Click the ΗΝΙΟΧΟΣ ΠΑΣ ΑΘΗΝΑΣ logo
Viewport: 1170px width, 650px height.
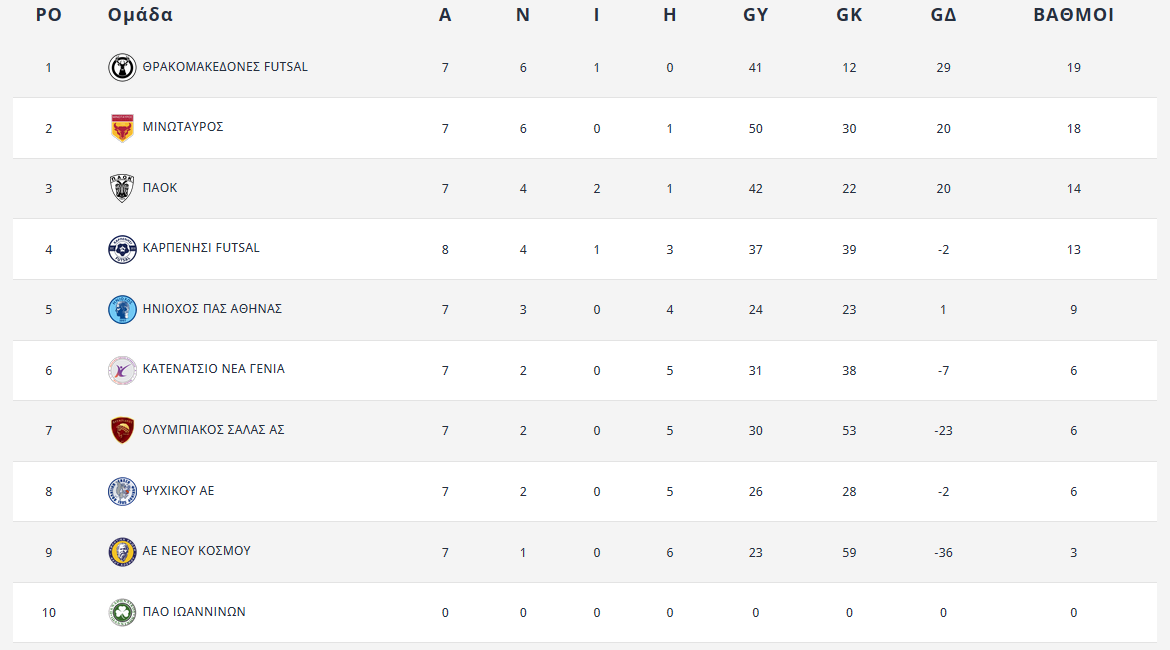[122, 310]
